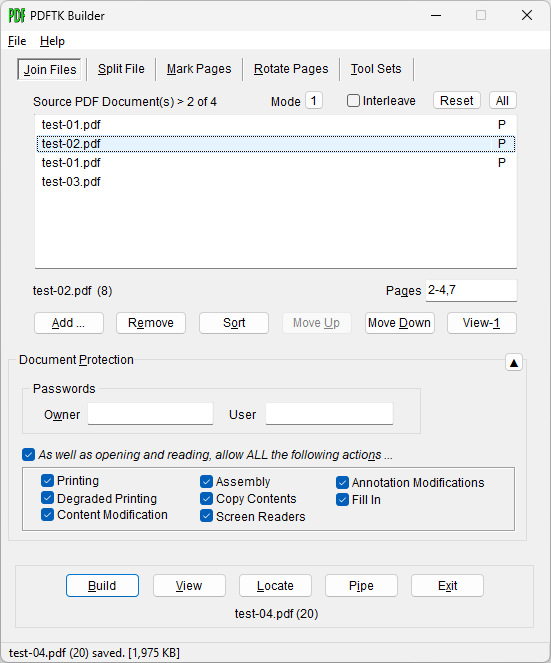Click the Build button
This screenshot has width=551, height=663.
tap(102, 586)
